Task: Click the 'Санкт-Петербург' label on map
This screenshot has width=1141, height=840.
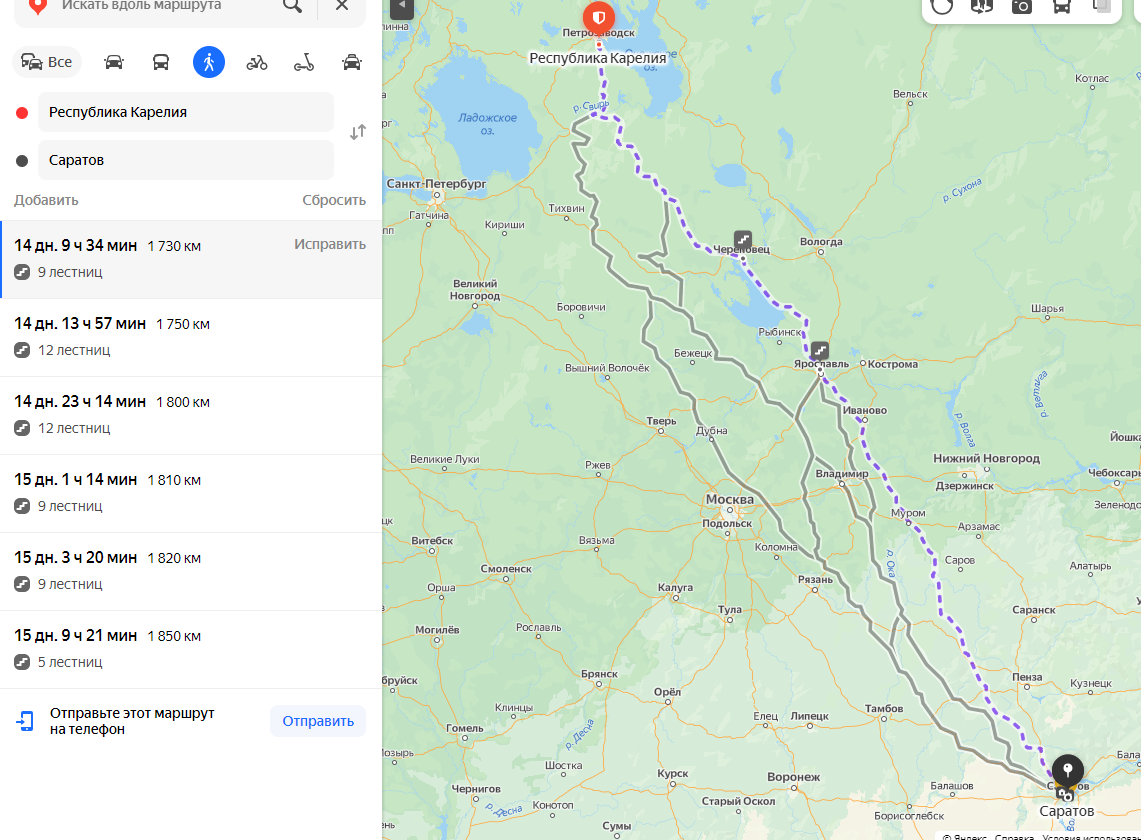Action: (436, 183)
